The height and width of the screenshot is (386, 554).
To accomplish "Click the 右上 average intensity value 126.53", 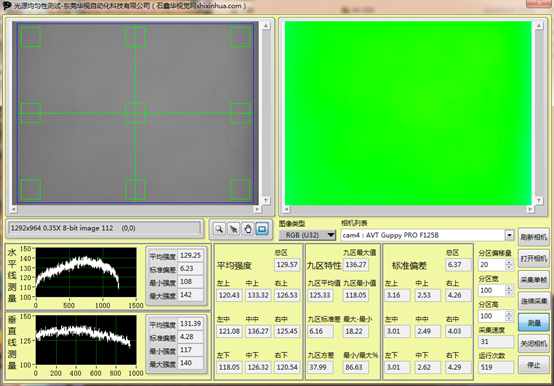I will pyautogui.click(x=287, y=295).
